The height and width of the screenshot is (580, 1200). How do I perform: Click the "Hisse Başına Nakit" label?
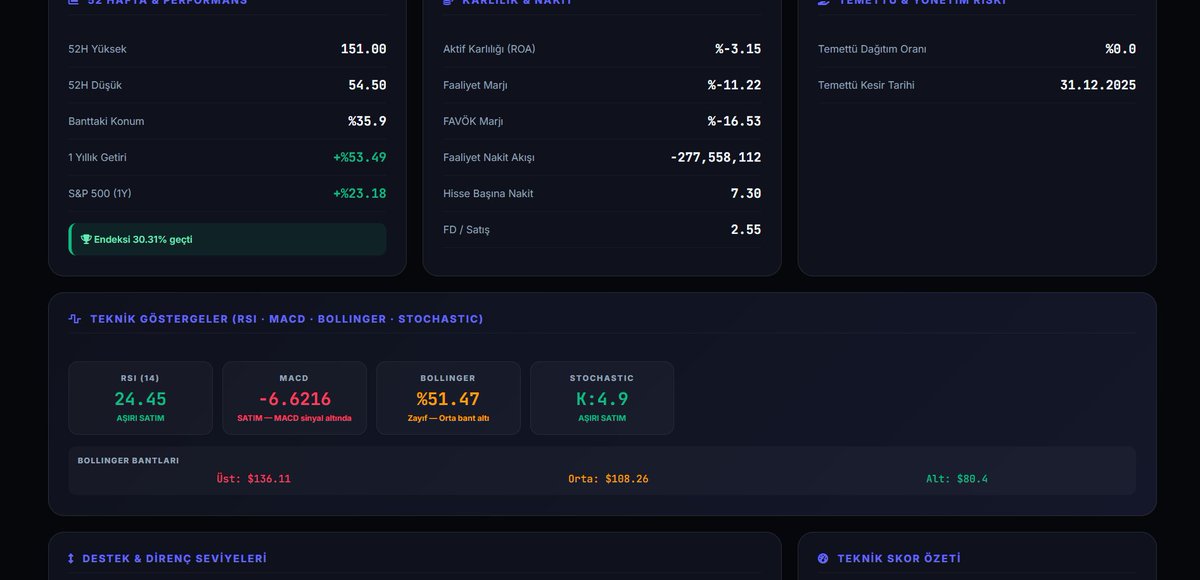[x=488, y=193]
